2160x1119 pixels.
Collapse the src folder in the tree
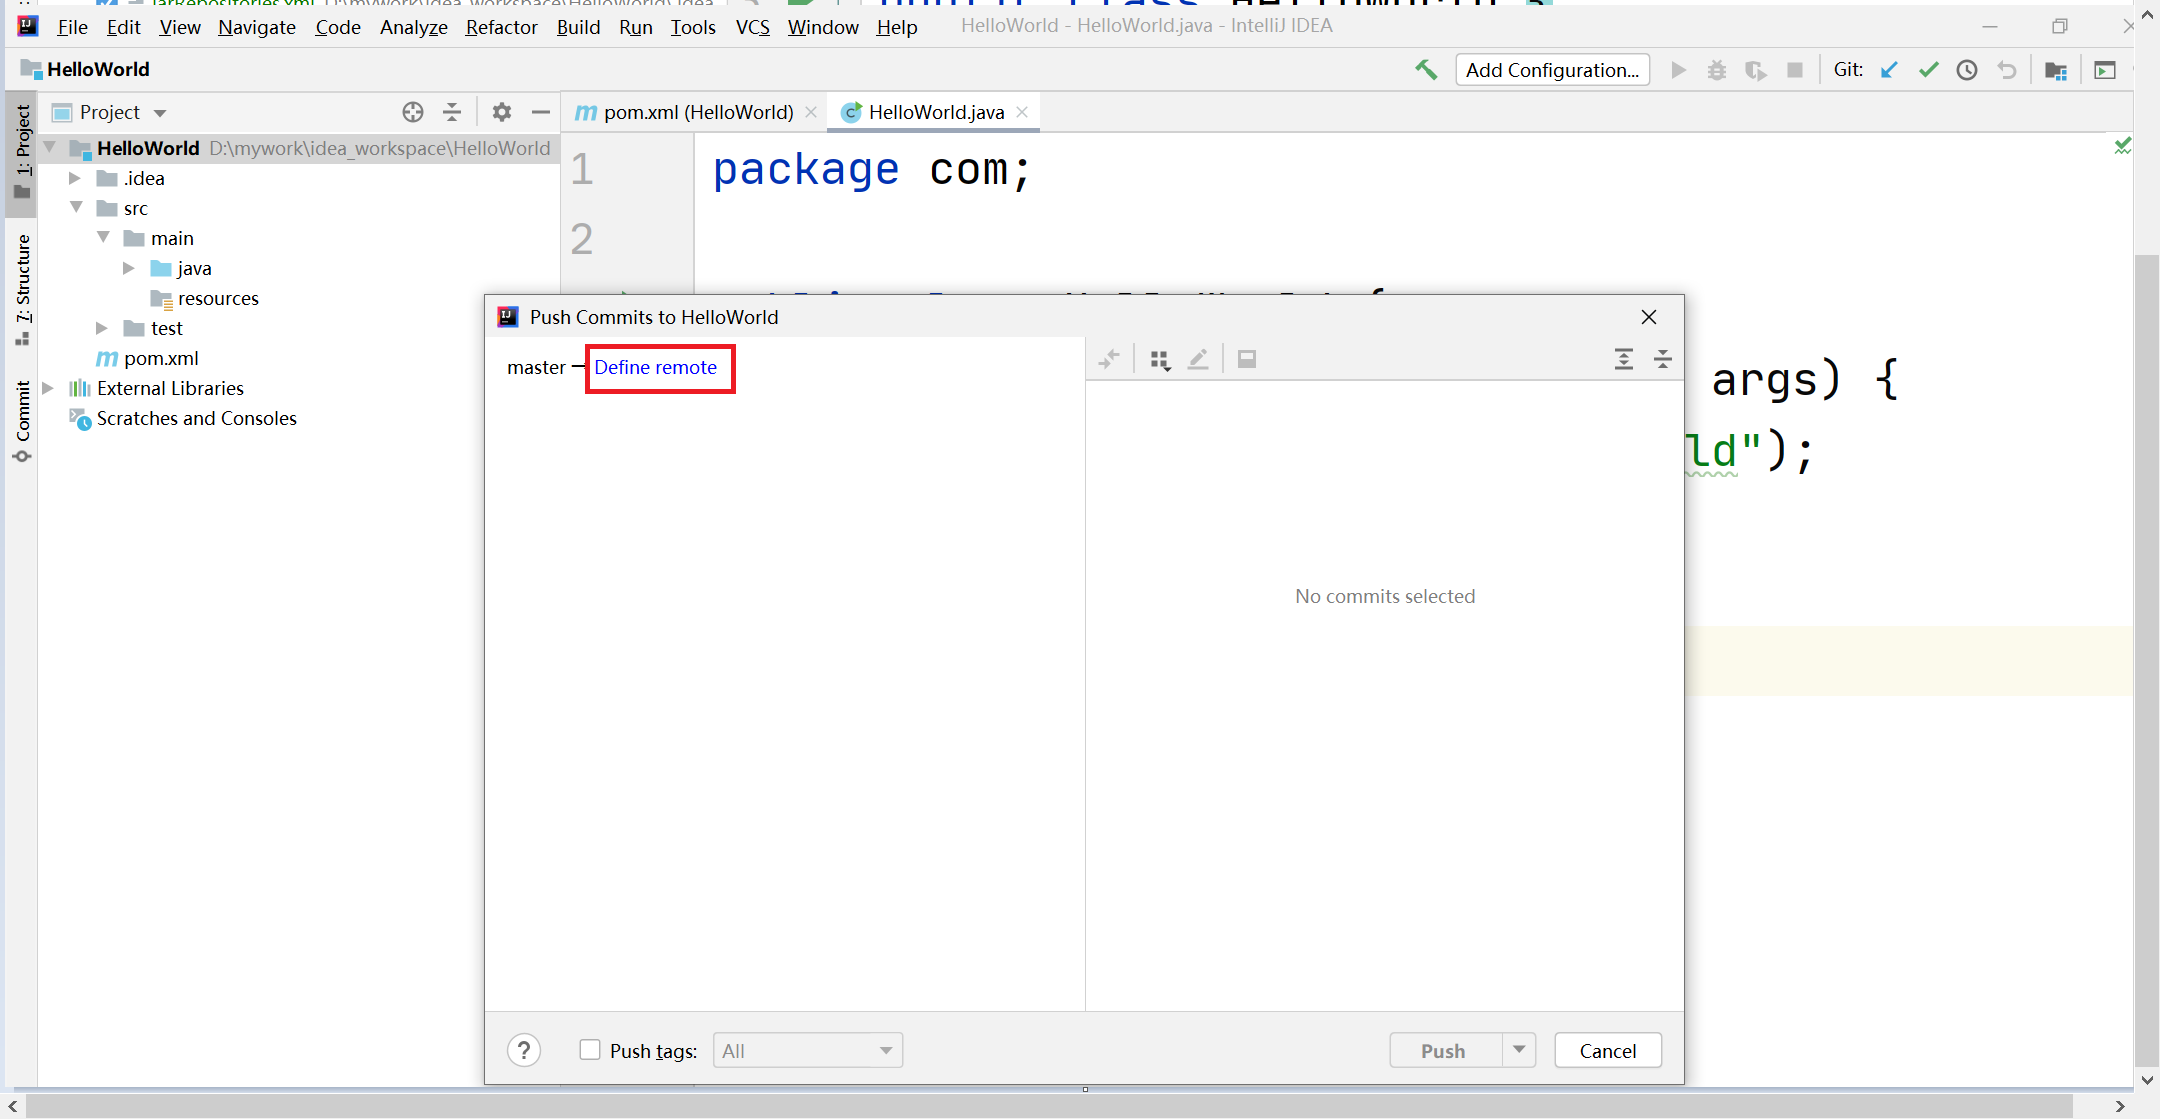pyautogui.click(x=77, y=207)
